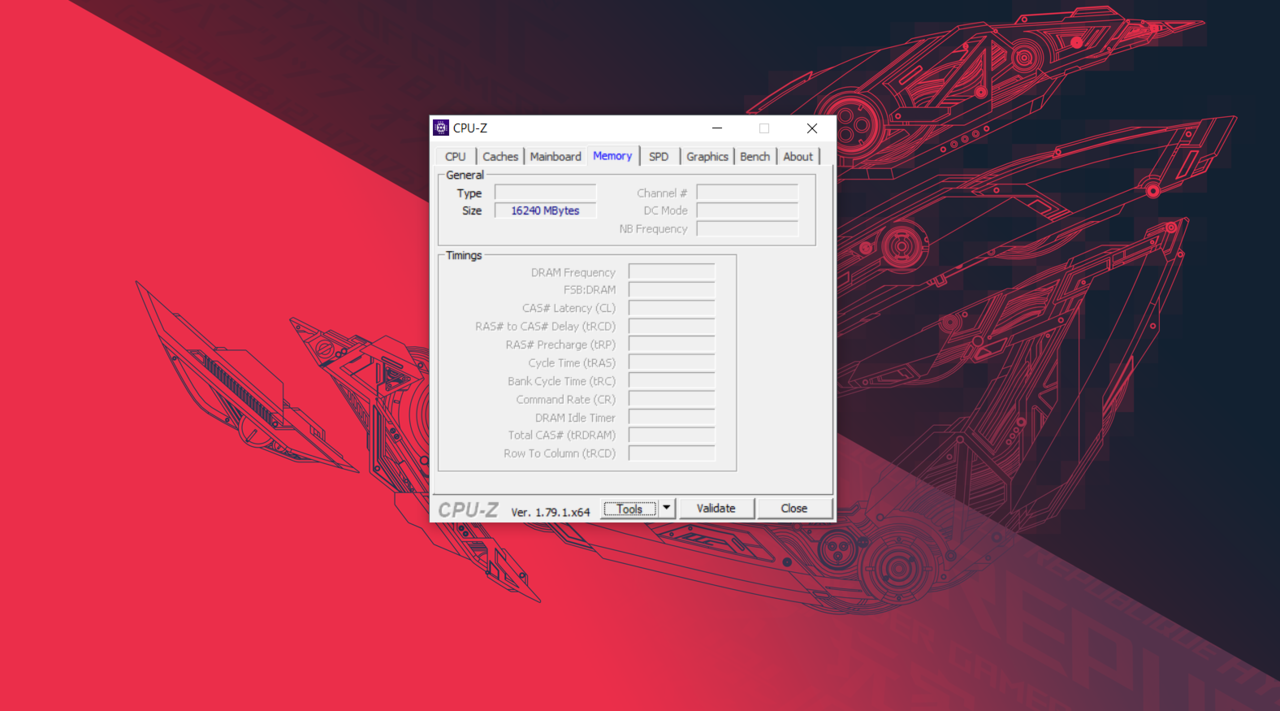Open the Caches tab

click(500, 157)
